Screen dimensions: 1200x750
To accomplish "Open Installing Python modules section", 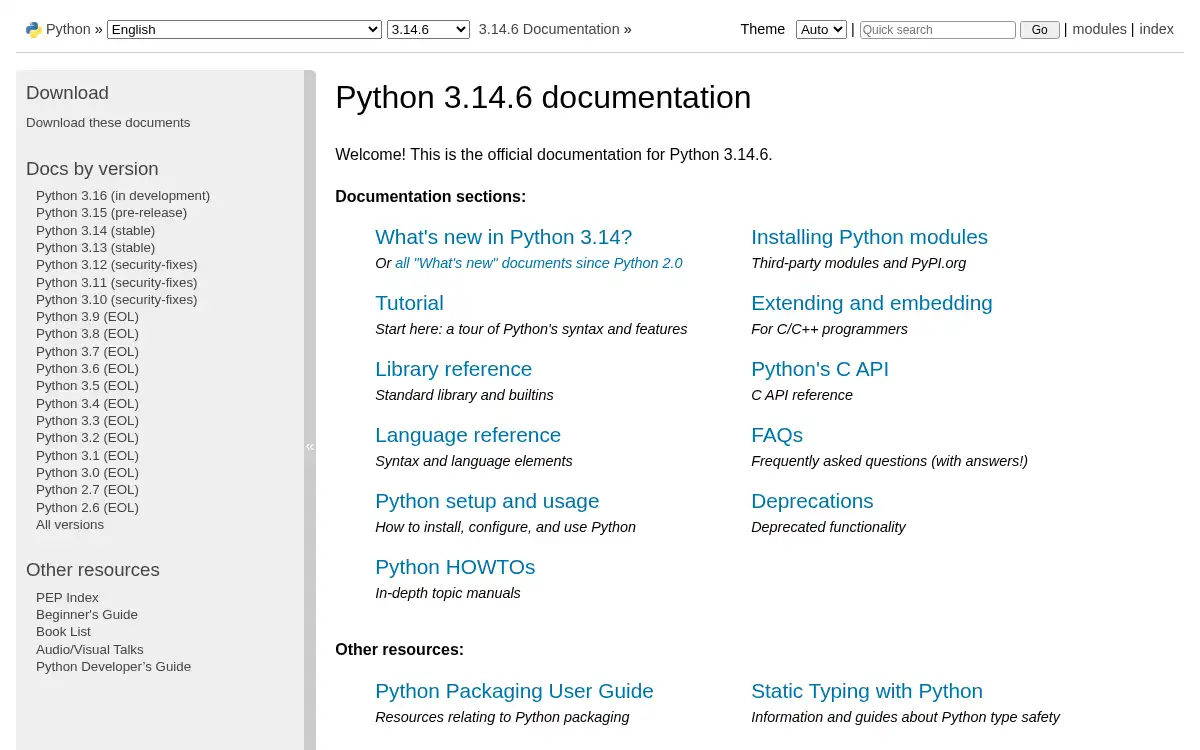I will coord(869,237).
